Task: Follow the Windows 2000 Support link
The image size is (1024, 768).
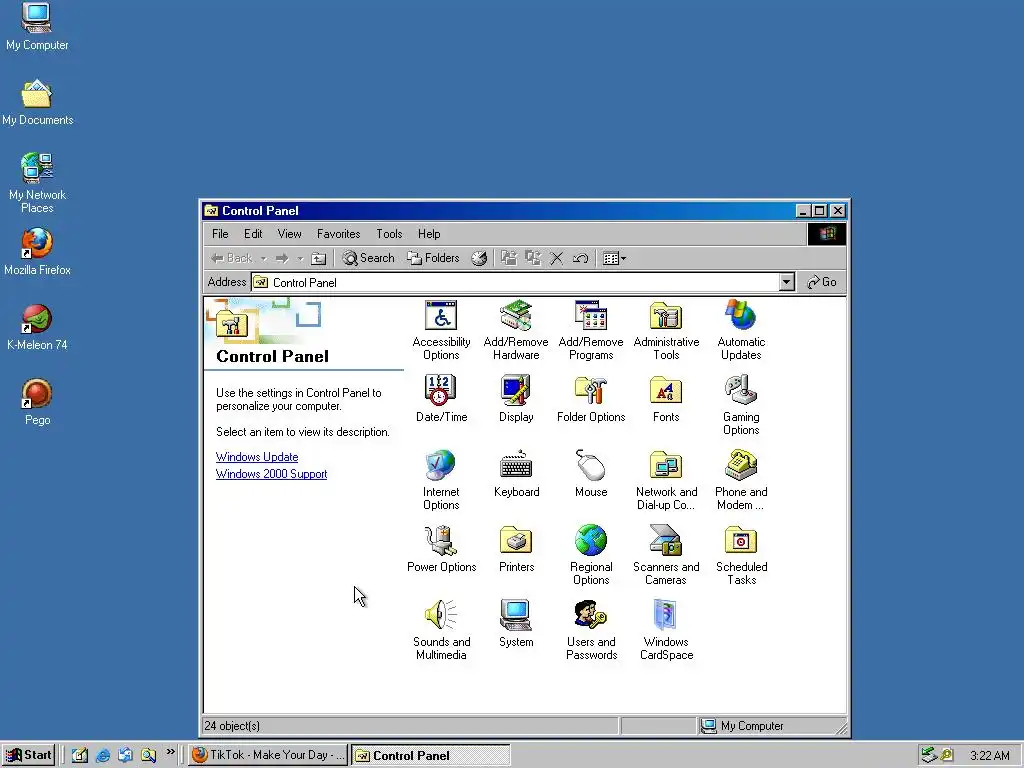Action: point(271,474)
